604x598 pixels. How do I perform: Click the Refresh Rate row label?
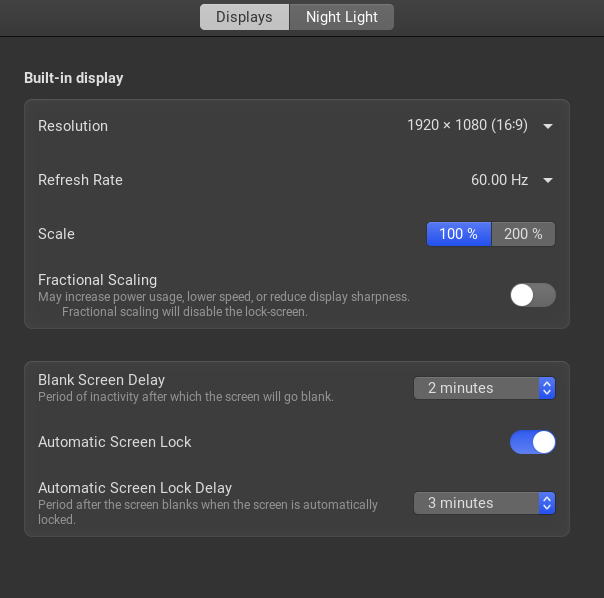(x=80, y=181)
